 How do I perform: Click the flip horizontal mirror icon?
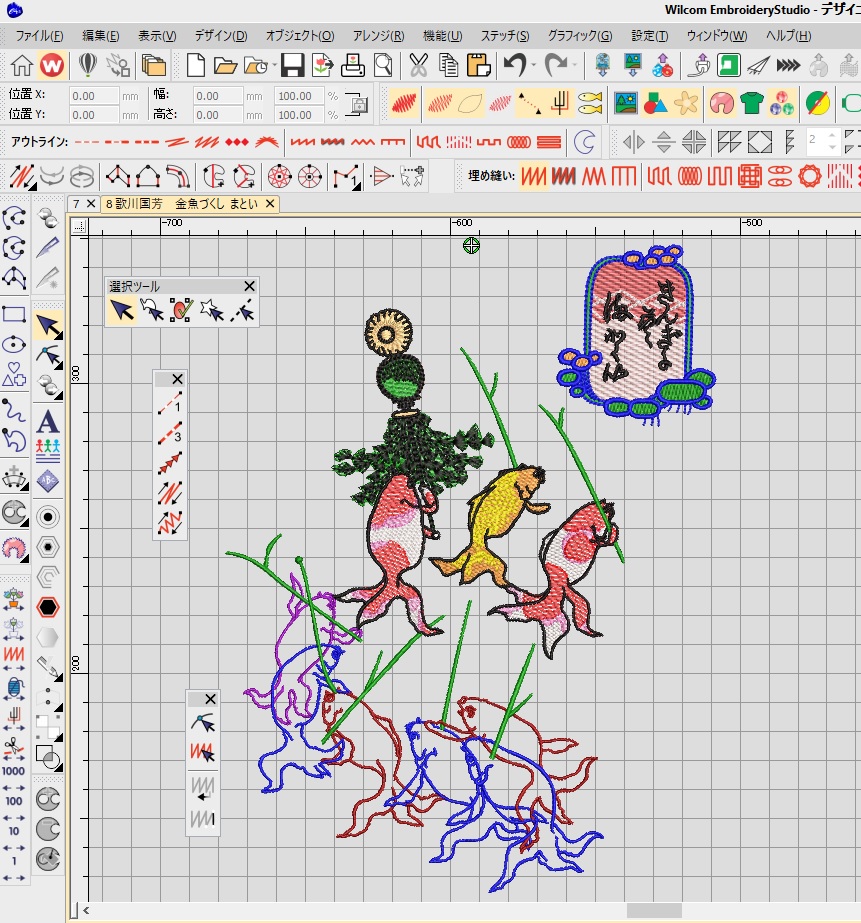tap(633, 142)
